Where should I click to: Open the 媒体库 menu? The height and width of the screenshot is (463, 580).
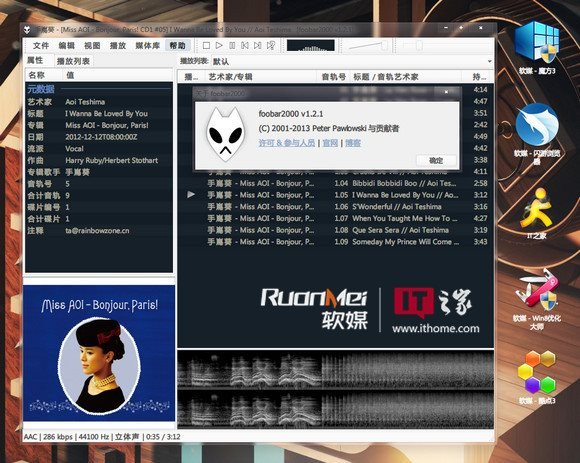tap(148, 45)
